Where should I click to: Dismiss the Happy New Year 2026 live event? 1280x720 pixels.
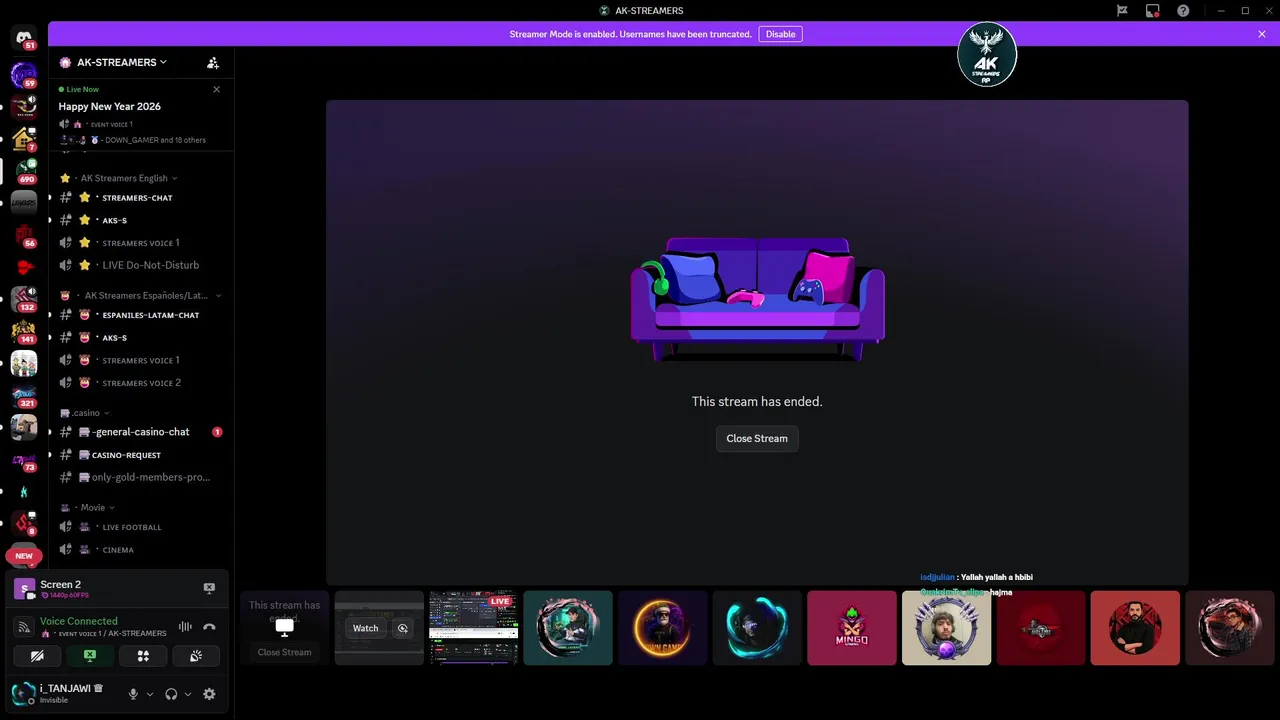tap(216, 89)
